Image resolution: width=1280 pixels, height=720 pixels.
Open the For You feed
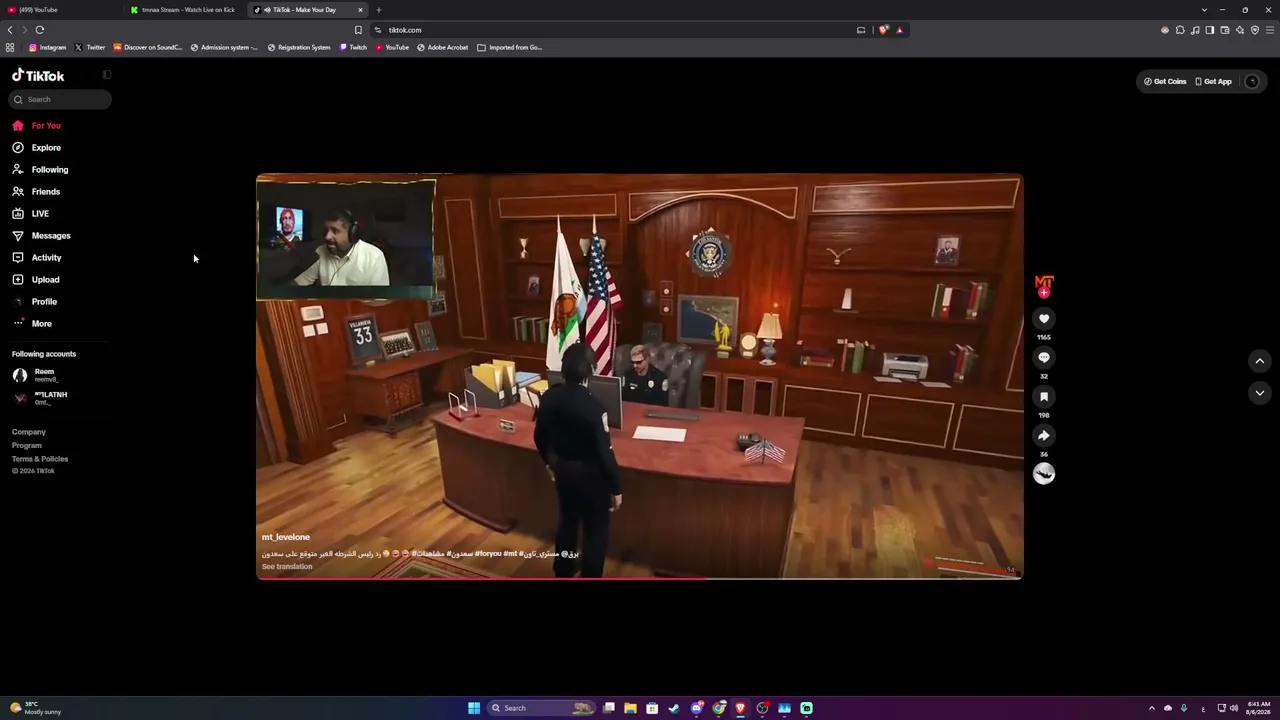tap(37, 126)
